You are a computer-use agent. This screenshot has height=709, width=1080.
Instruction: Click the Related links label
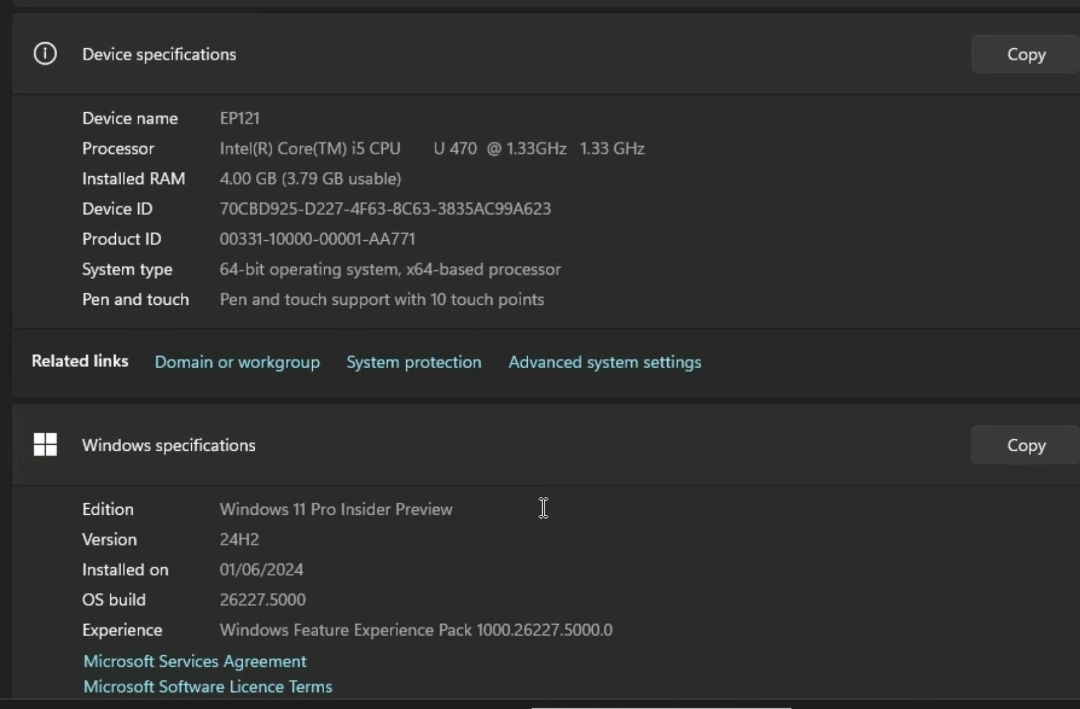[x=80, y=361]
